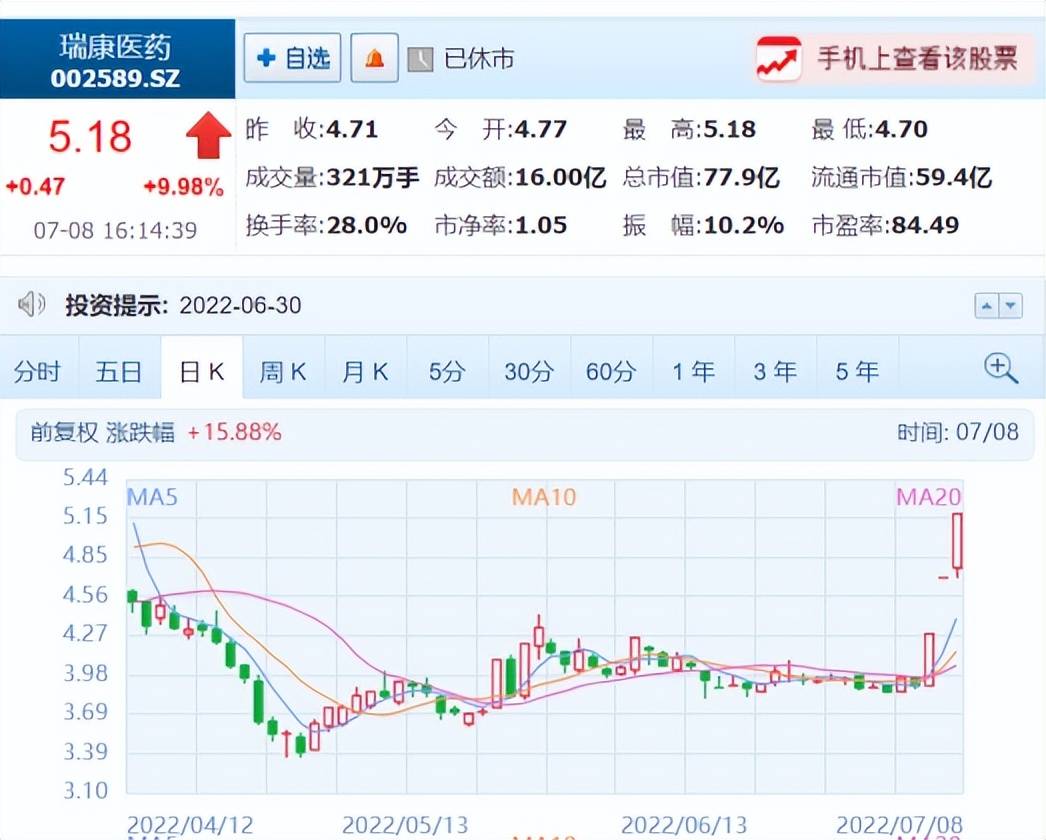This screenshot has height=840, width=1046.
Task: Click the clock icon beside 已休市
Action: (x=421, y=59)
